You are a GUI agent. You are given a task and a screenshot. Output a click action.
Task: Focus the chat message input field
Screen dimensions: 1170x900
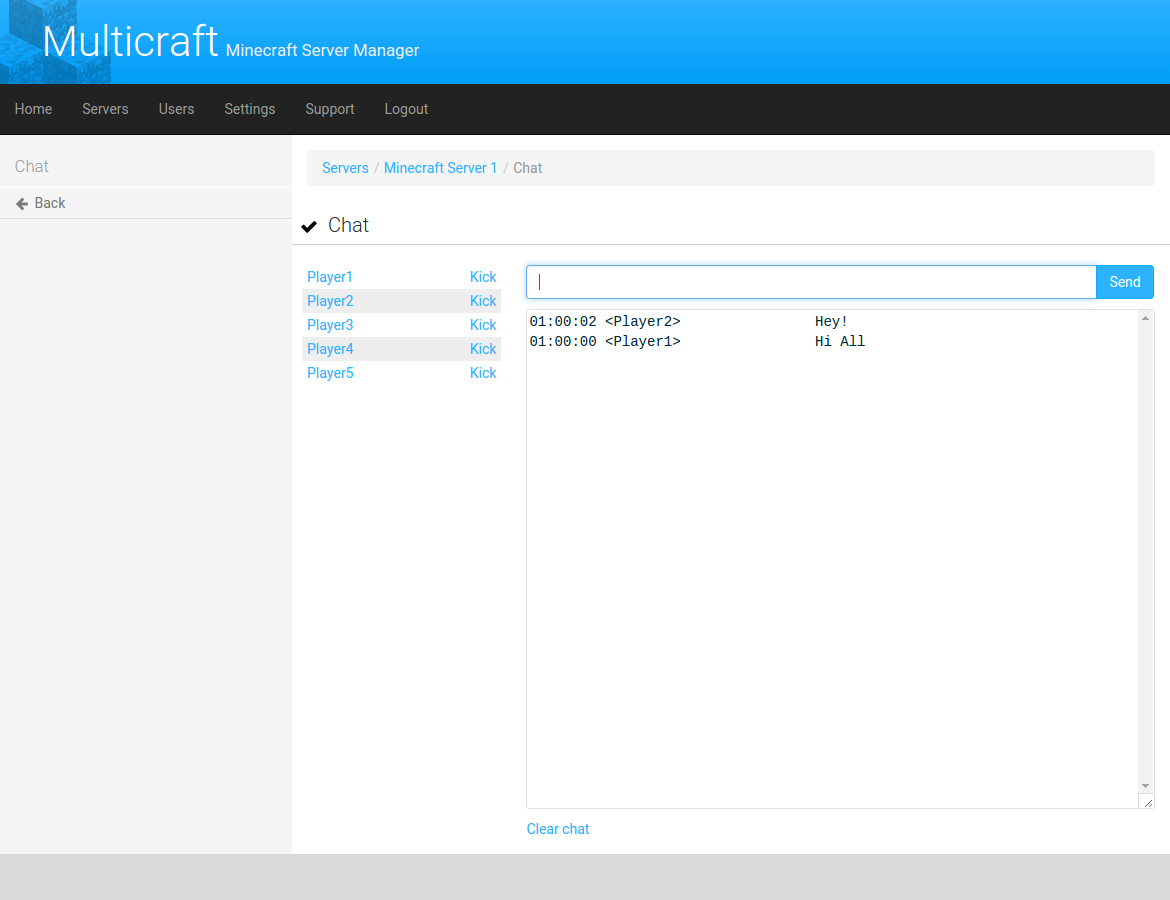pyautogui.click(x=811, y=282)
